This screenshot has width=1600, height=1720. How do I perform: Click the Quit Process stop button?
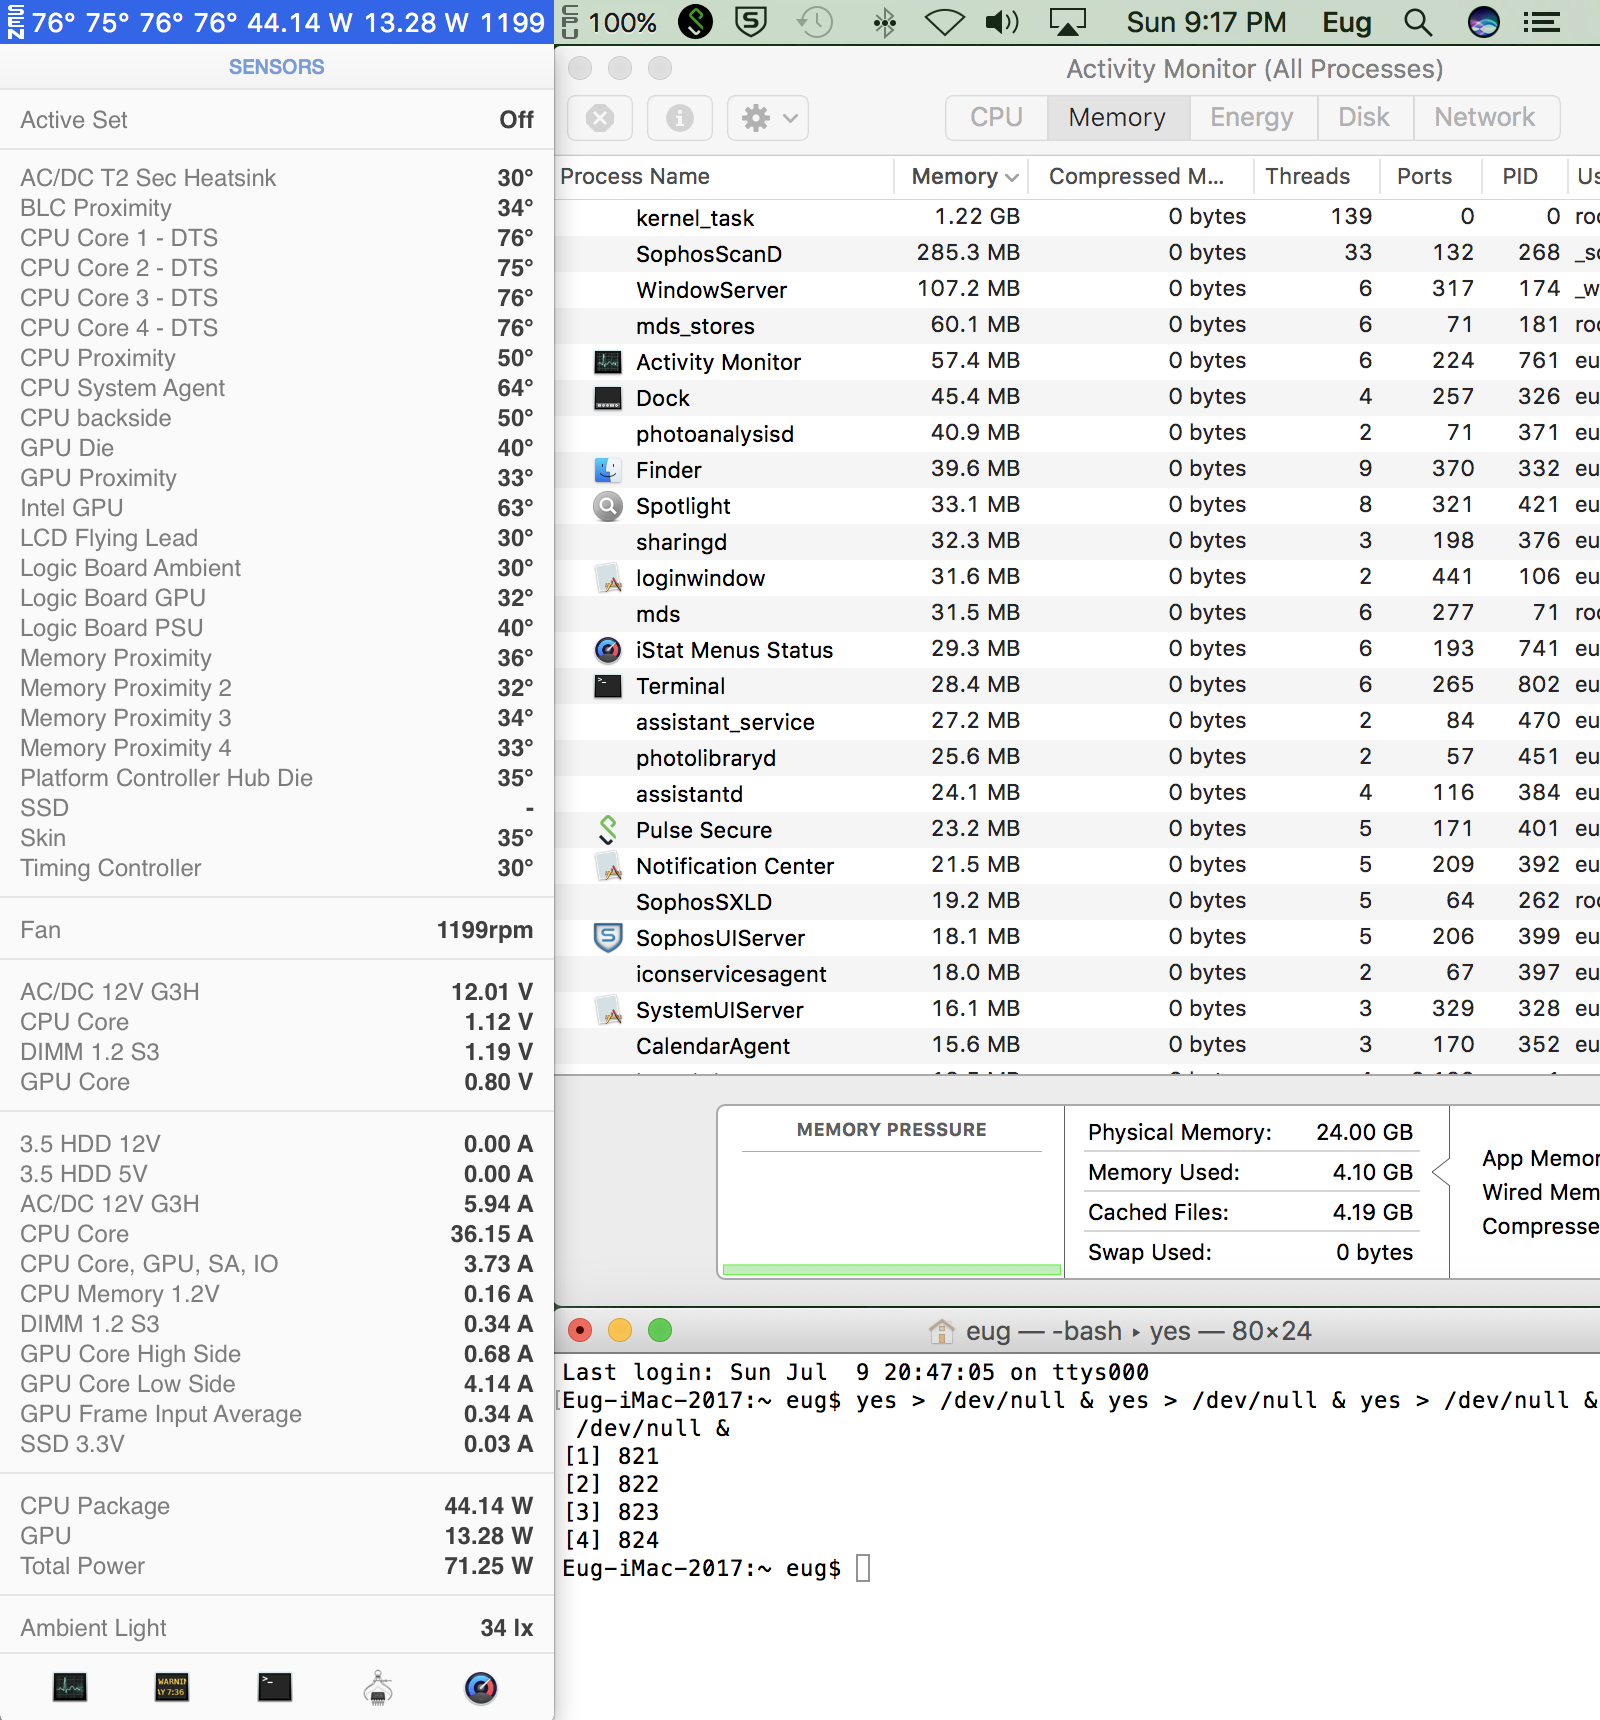click(600, 119)
